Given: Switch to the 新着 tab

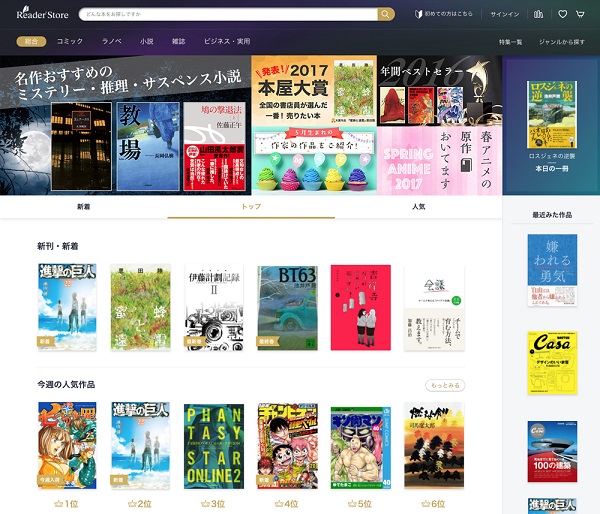Looking at the screenshot, I should click(83, 207).
